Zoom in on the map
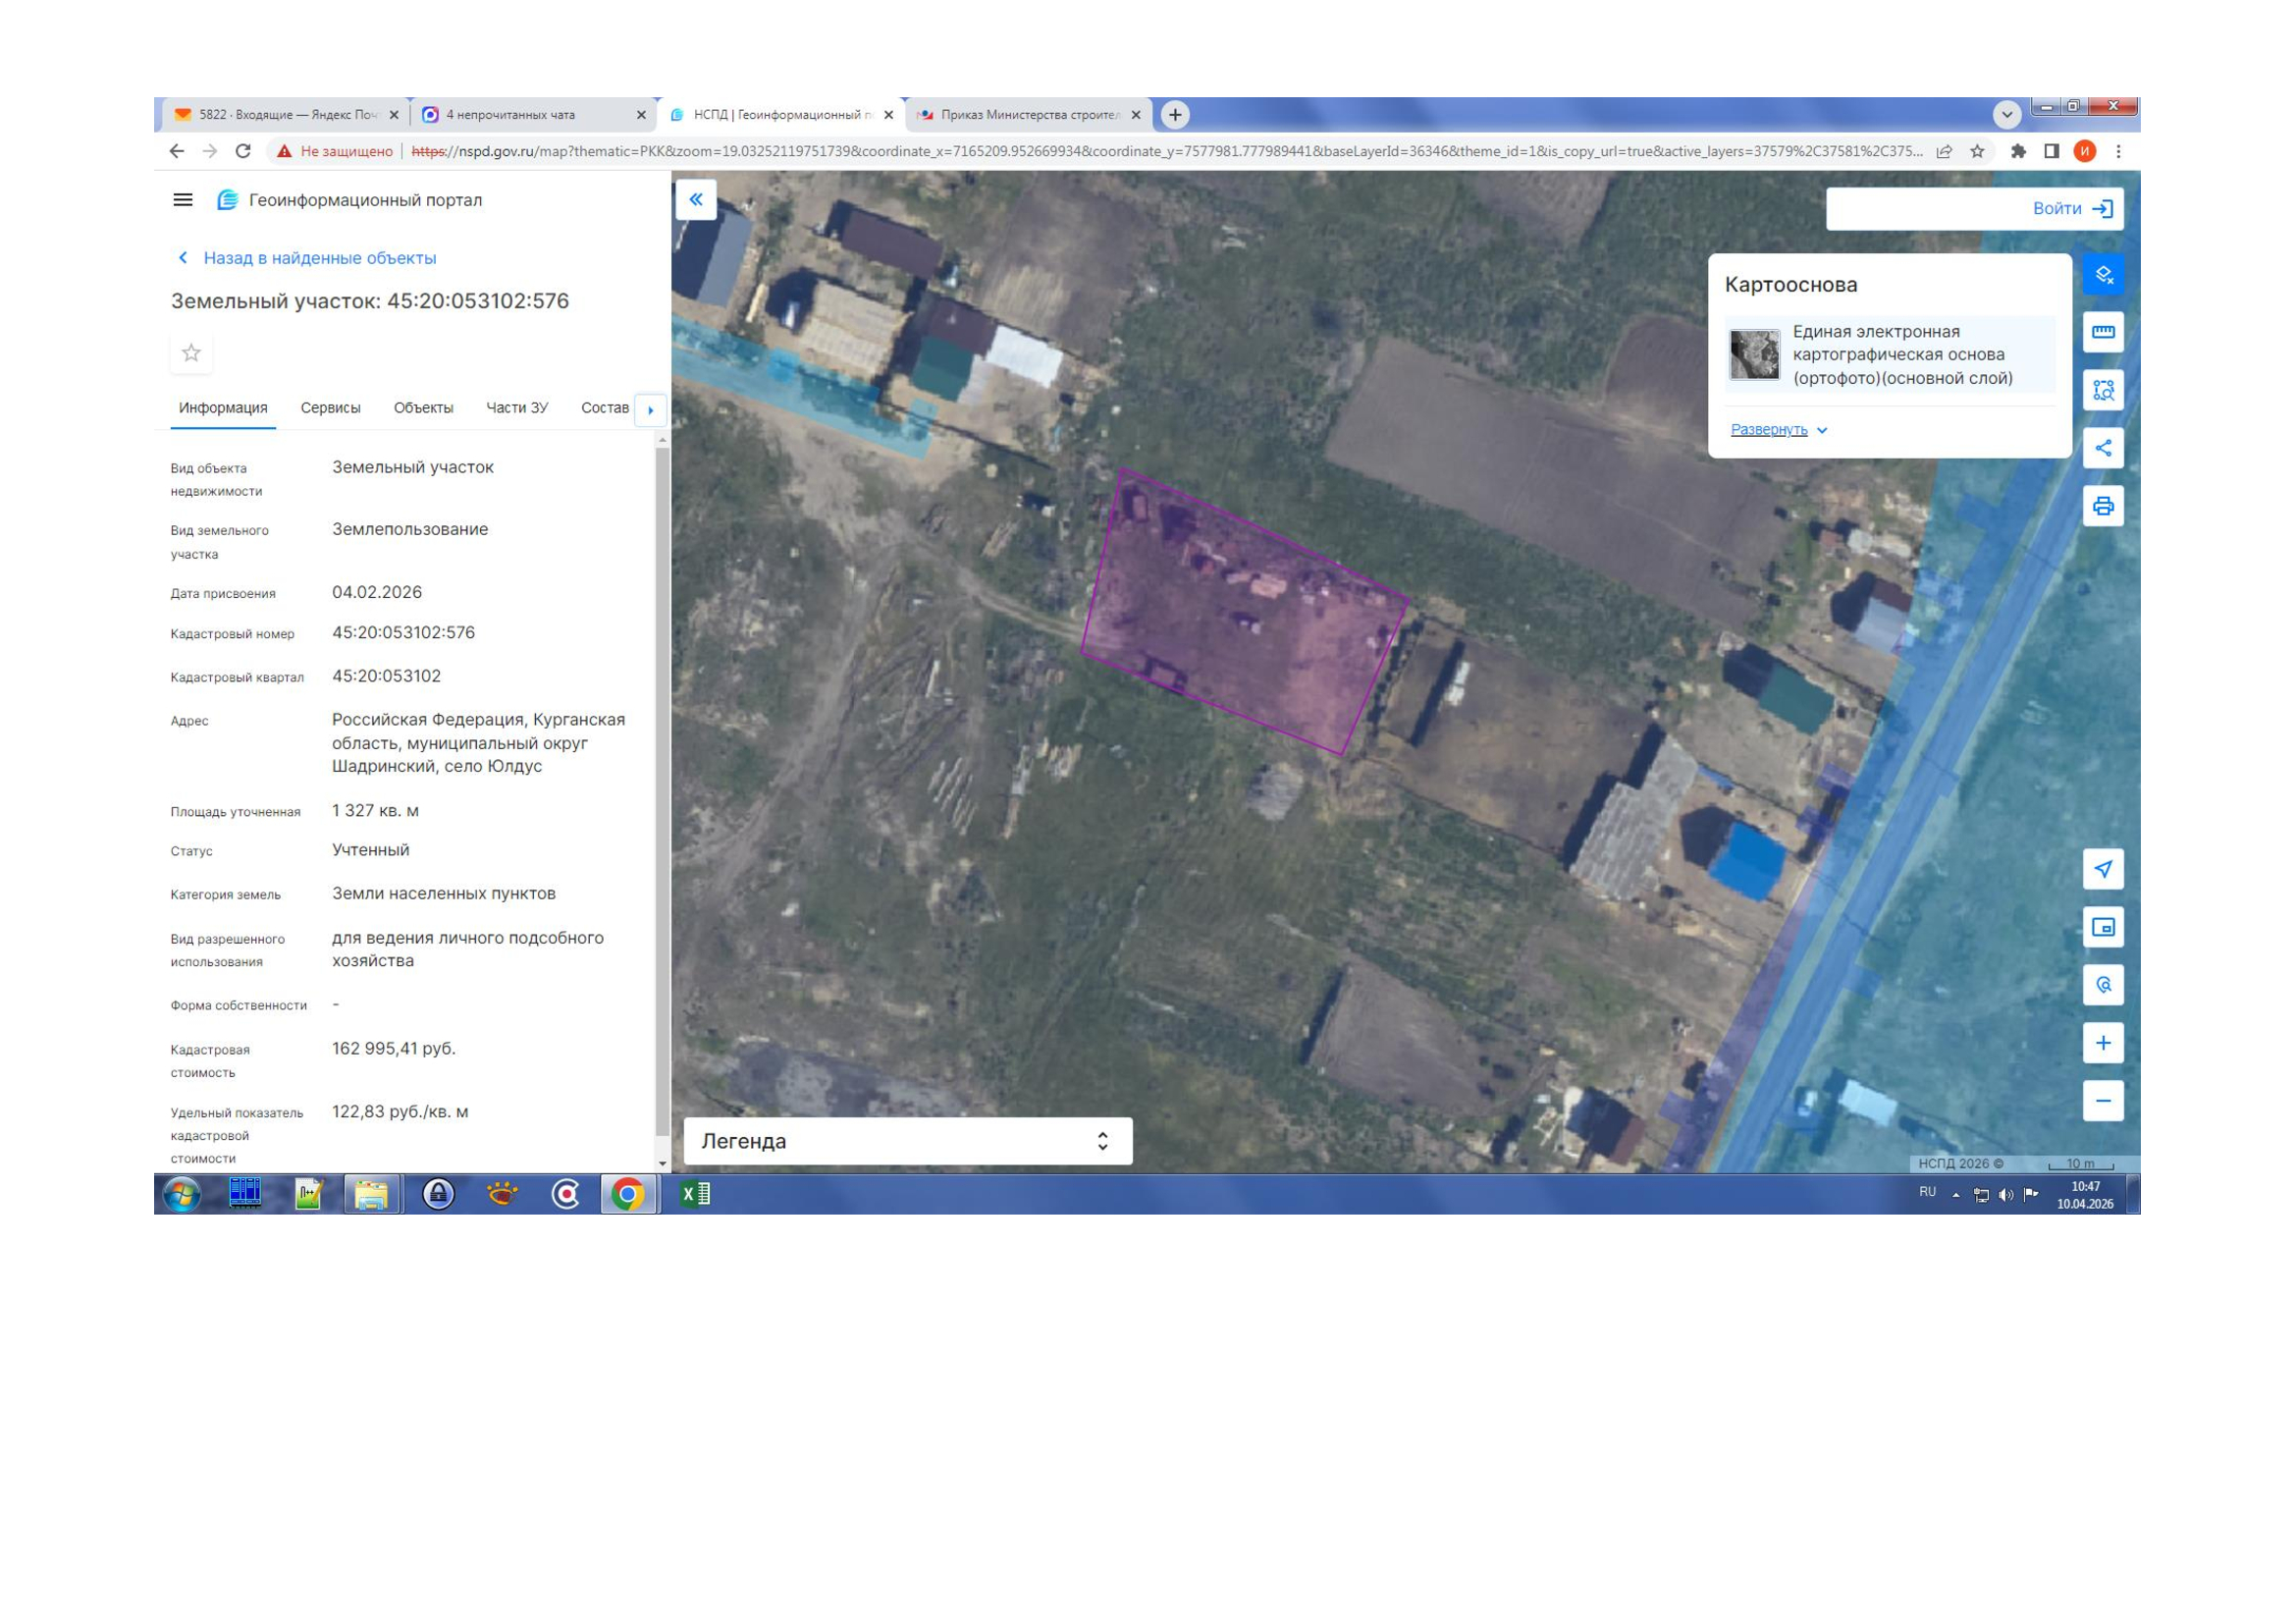Image resolution: width=2296 pixels, height=1624 pixels. tap(2102, 1043)
